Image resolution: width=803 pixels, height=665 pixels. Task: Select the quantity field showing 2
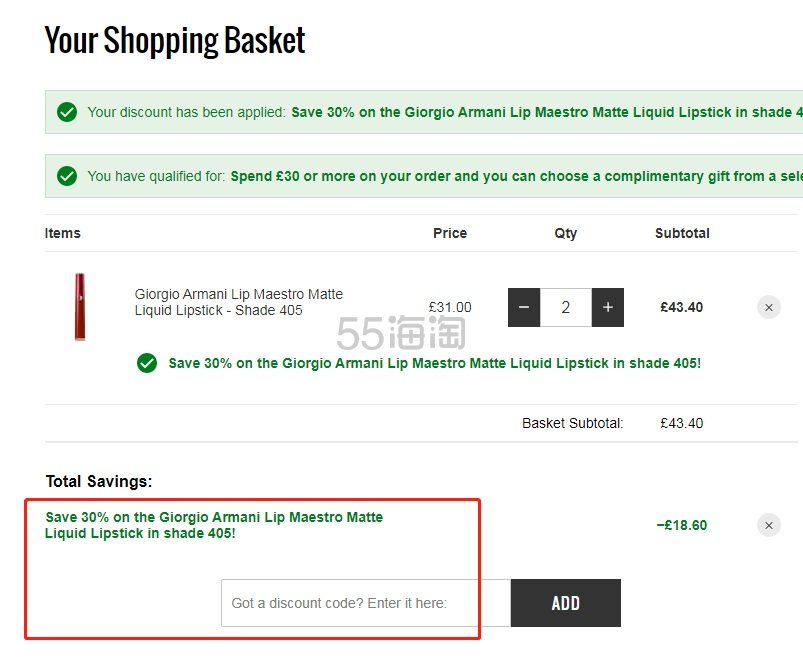click(566, 307)
